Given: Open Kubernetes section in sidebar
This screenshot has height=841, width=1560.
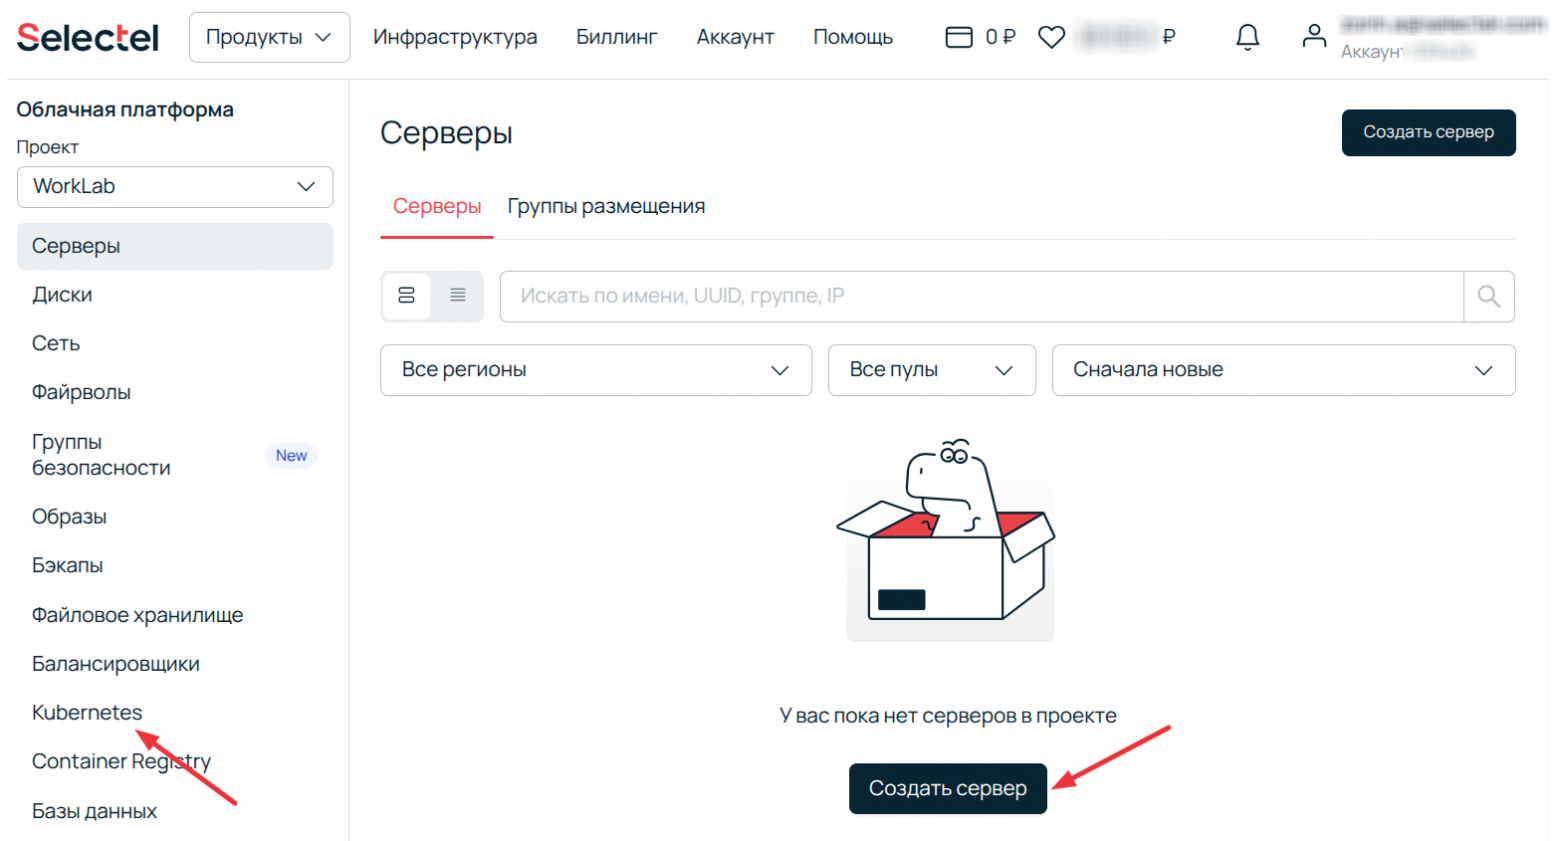Looking at the screenshot, I should click(88, 712).
